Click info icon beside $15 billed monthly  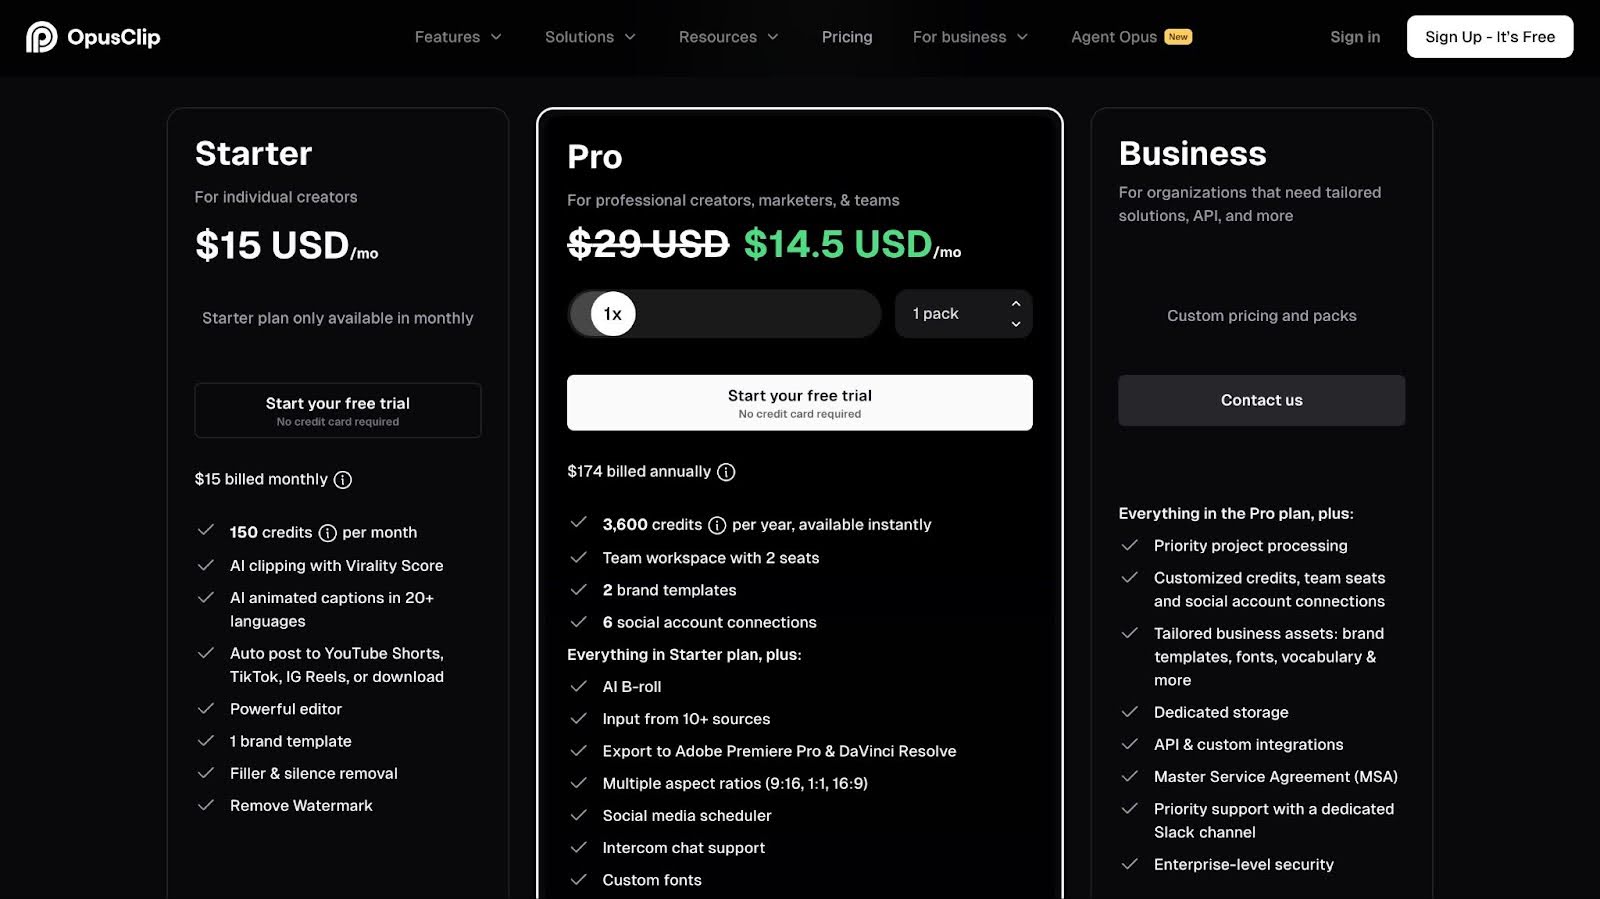click(x=343, y=480)
